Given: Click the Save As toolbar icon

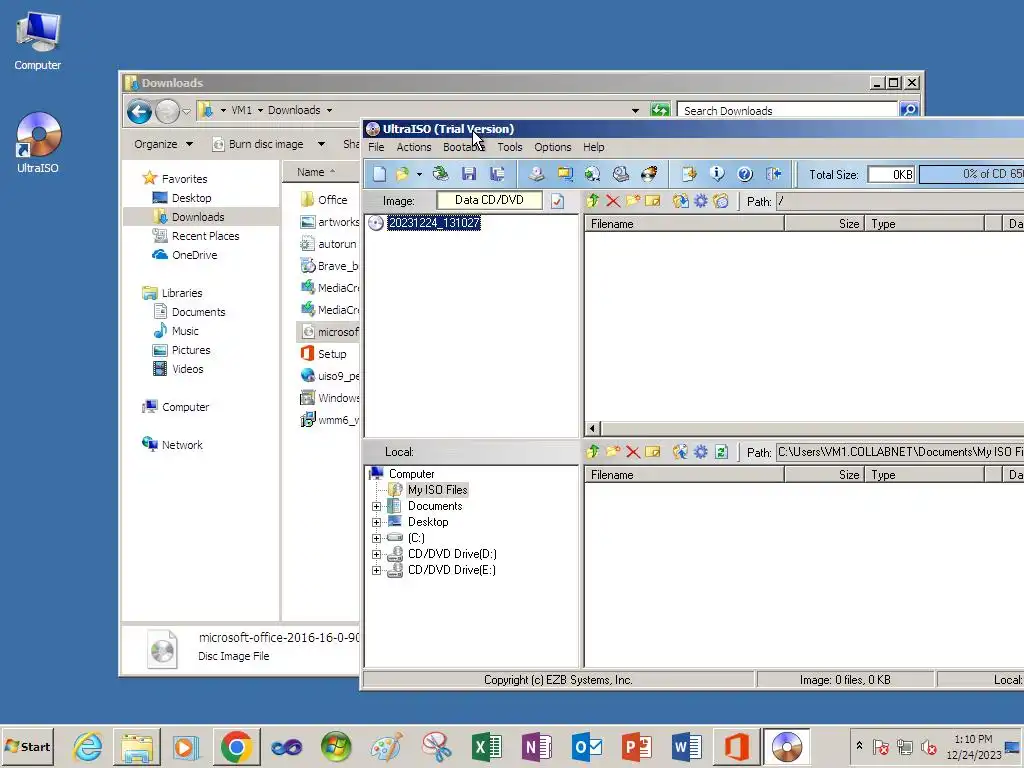Looking at the screenshot, I should tap(497, 174).
